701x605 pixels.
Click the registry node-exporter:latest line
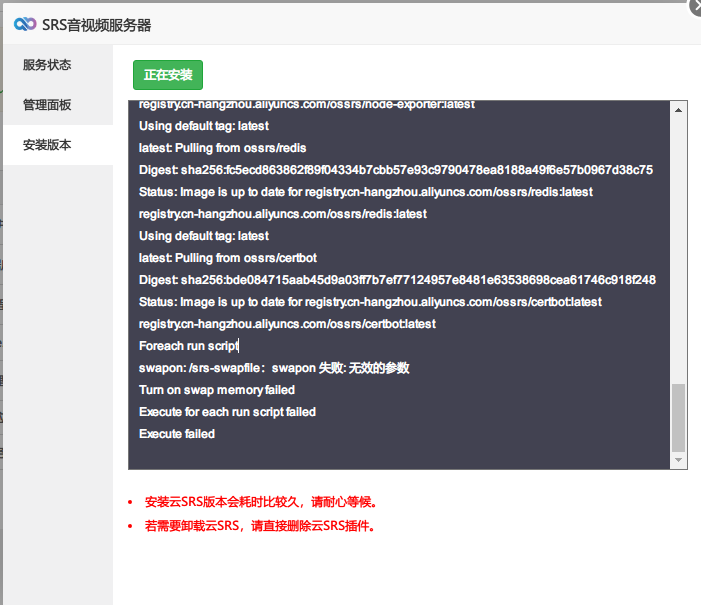307,105
